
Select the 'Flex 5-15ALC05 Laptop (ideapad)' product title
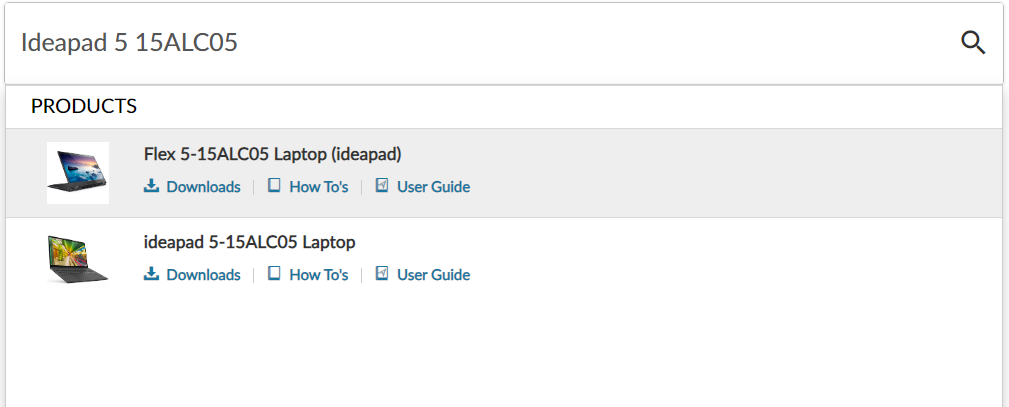click(x=272, y=154)
